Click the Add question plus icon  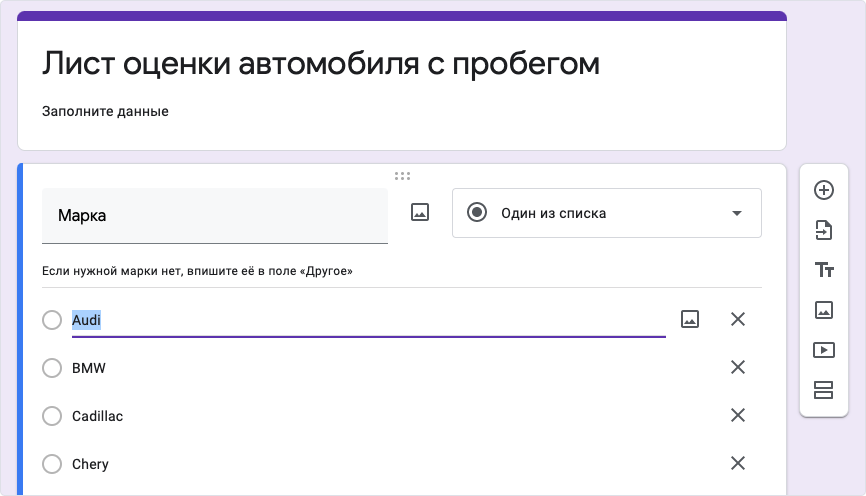[823, 190]
